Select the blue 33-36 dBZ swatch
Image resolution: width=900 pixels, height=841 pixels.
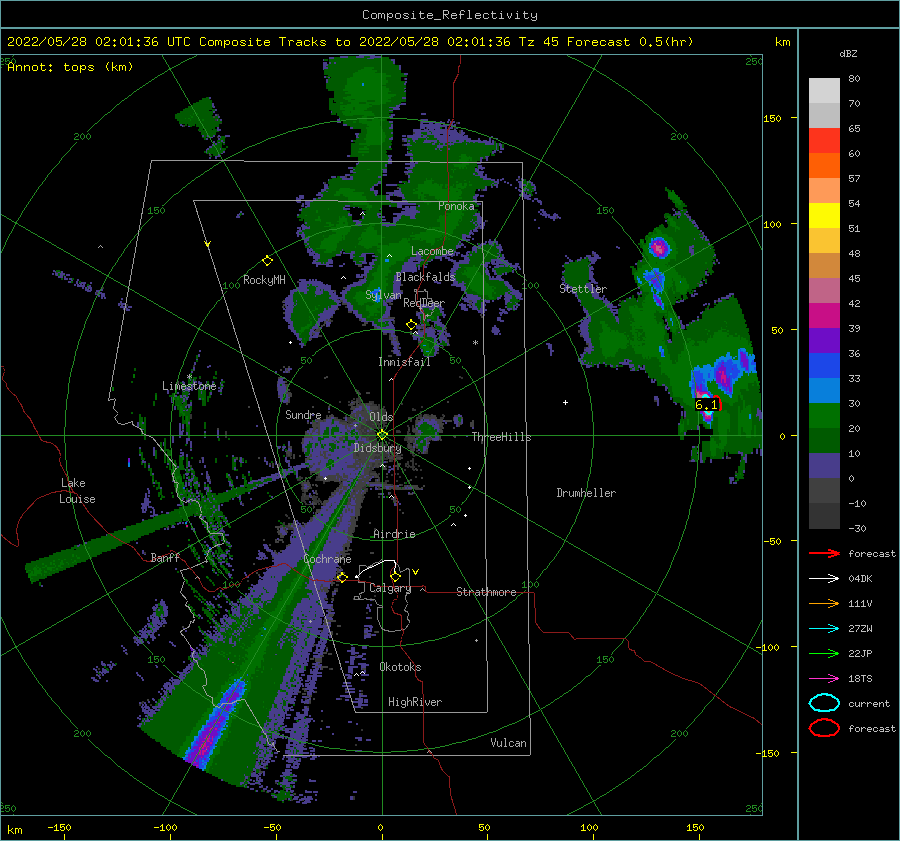824,366
